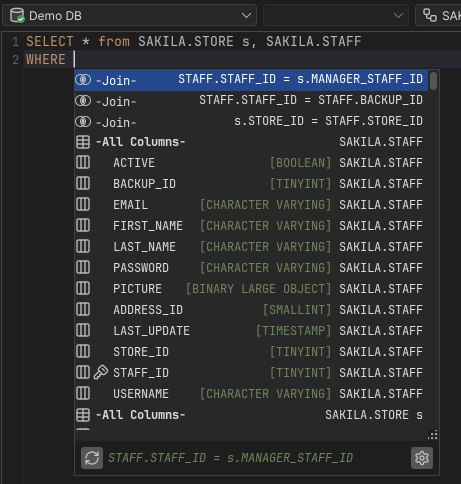Screen dimensions: 461x484
Task: Click line number 1 in gutter
Action: click(x=15, y=42)
